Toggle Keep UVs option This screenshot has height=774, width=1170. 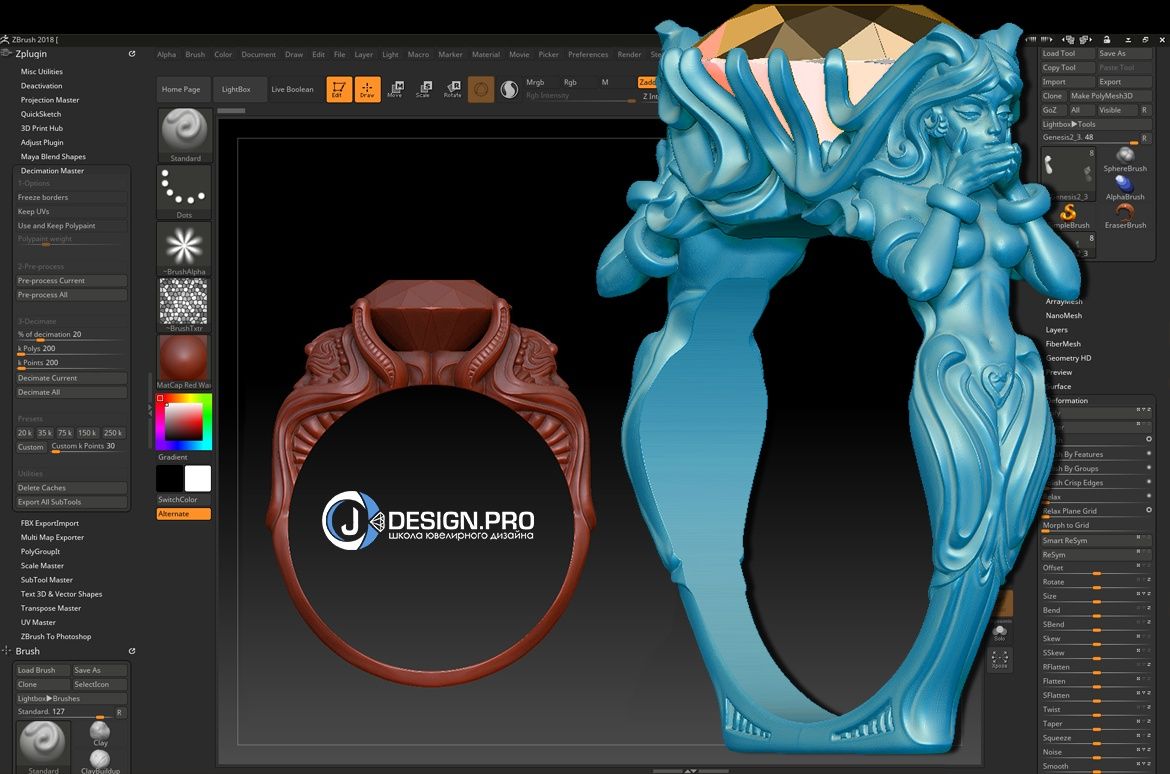[x=72, y=212]
